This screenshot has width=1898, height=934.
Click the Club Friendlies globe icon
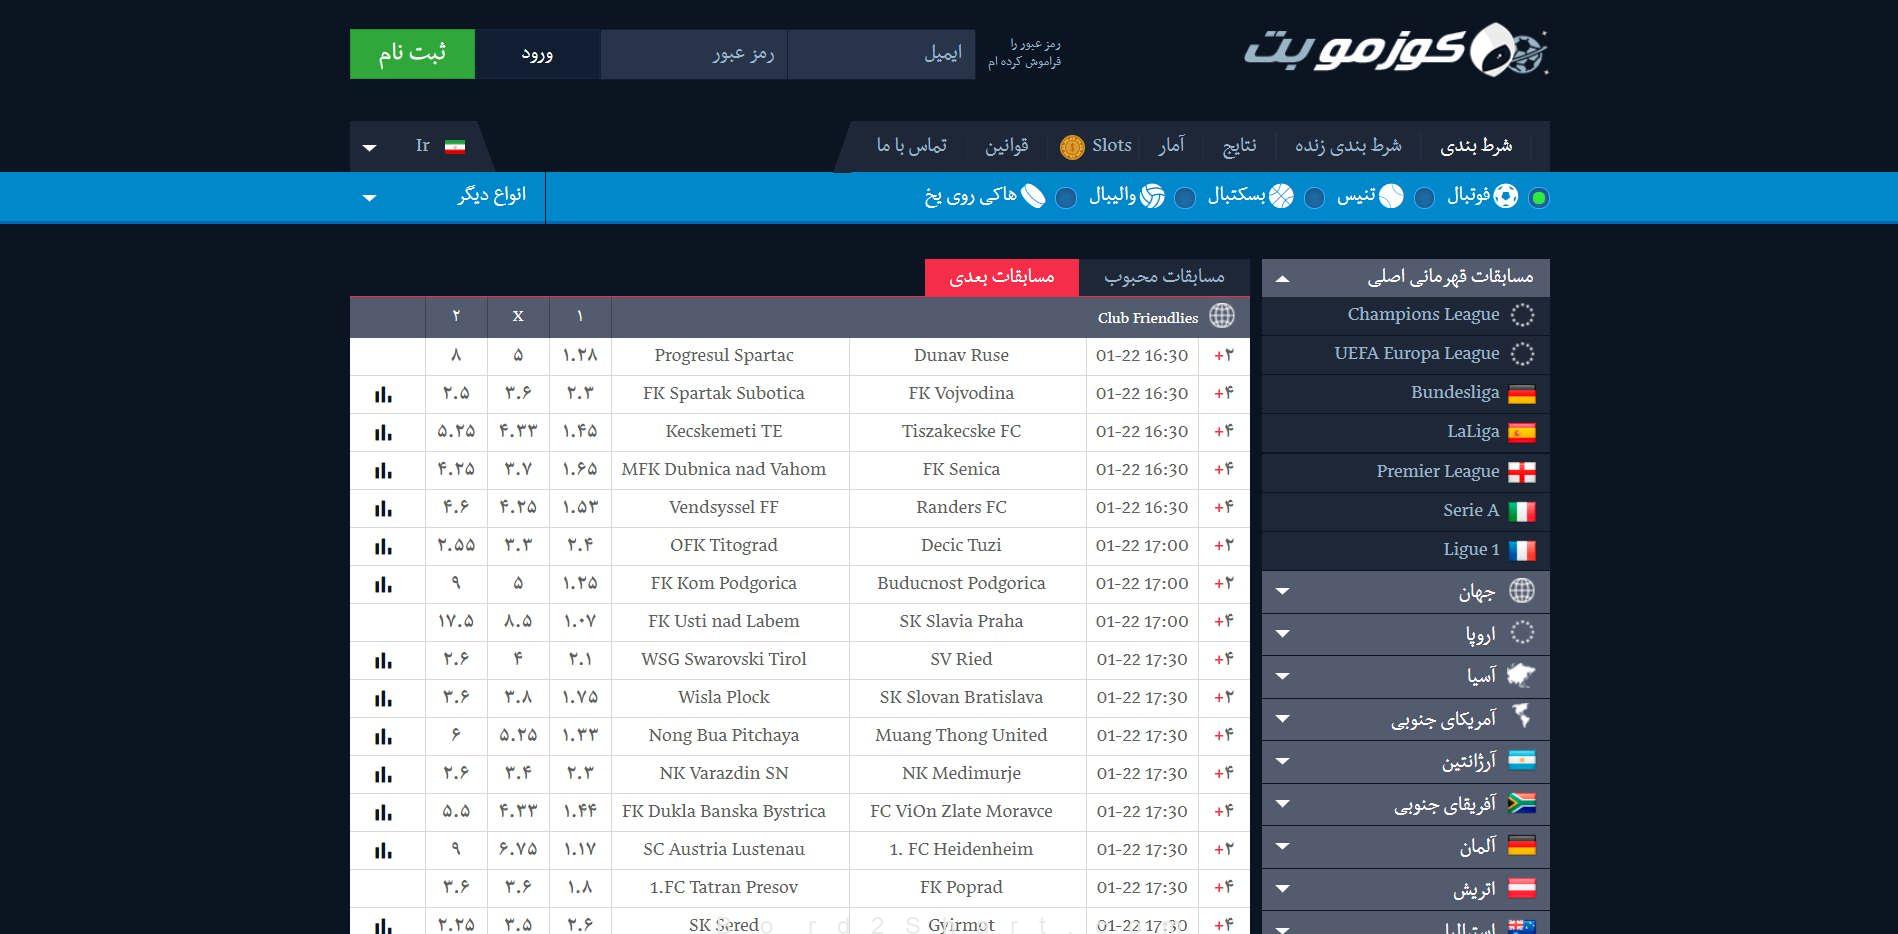point(1222,316)
